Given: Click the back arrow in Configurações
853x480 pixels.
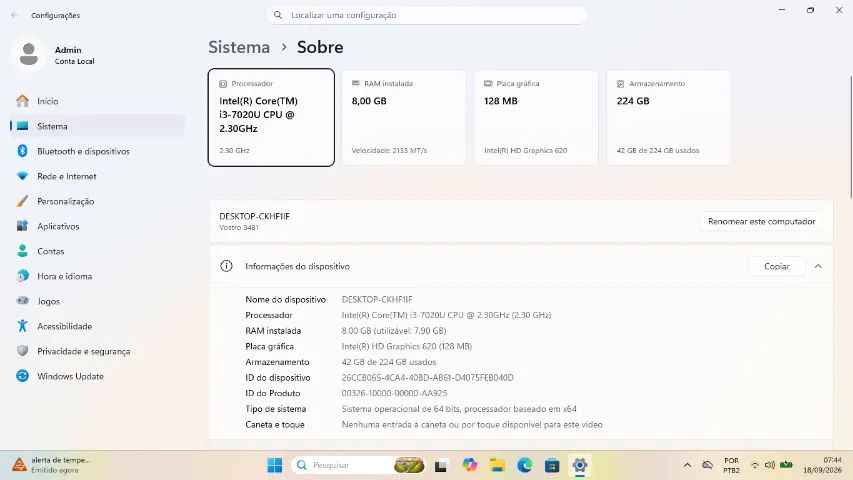Looking at the screenshot, I should (x=15, y=15).
